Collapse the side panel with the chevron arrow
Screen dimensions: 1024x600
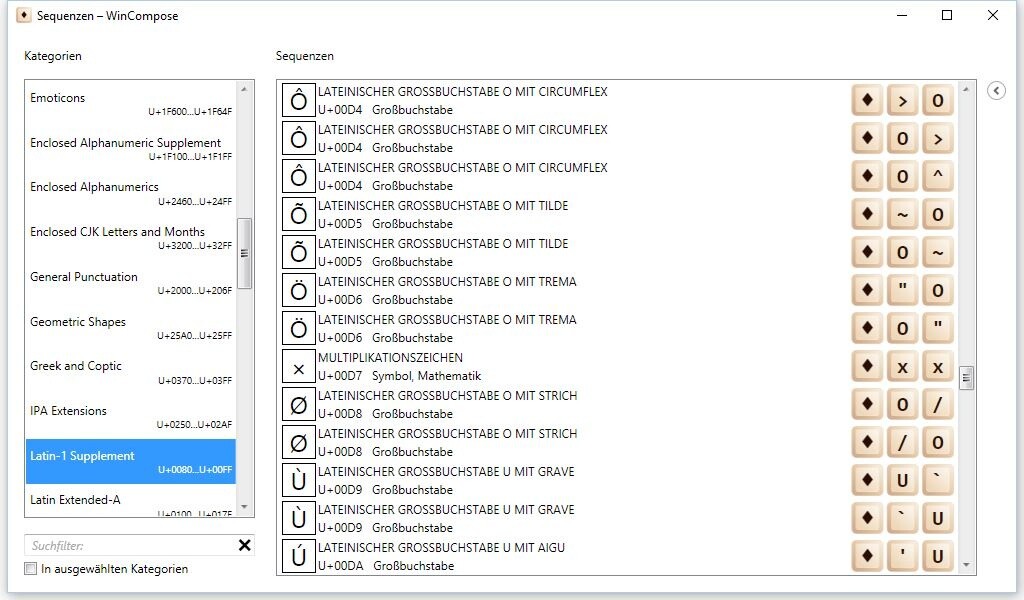tap(996, 90)
